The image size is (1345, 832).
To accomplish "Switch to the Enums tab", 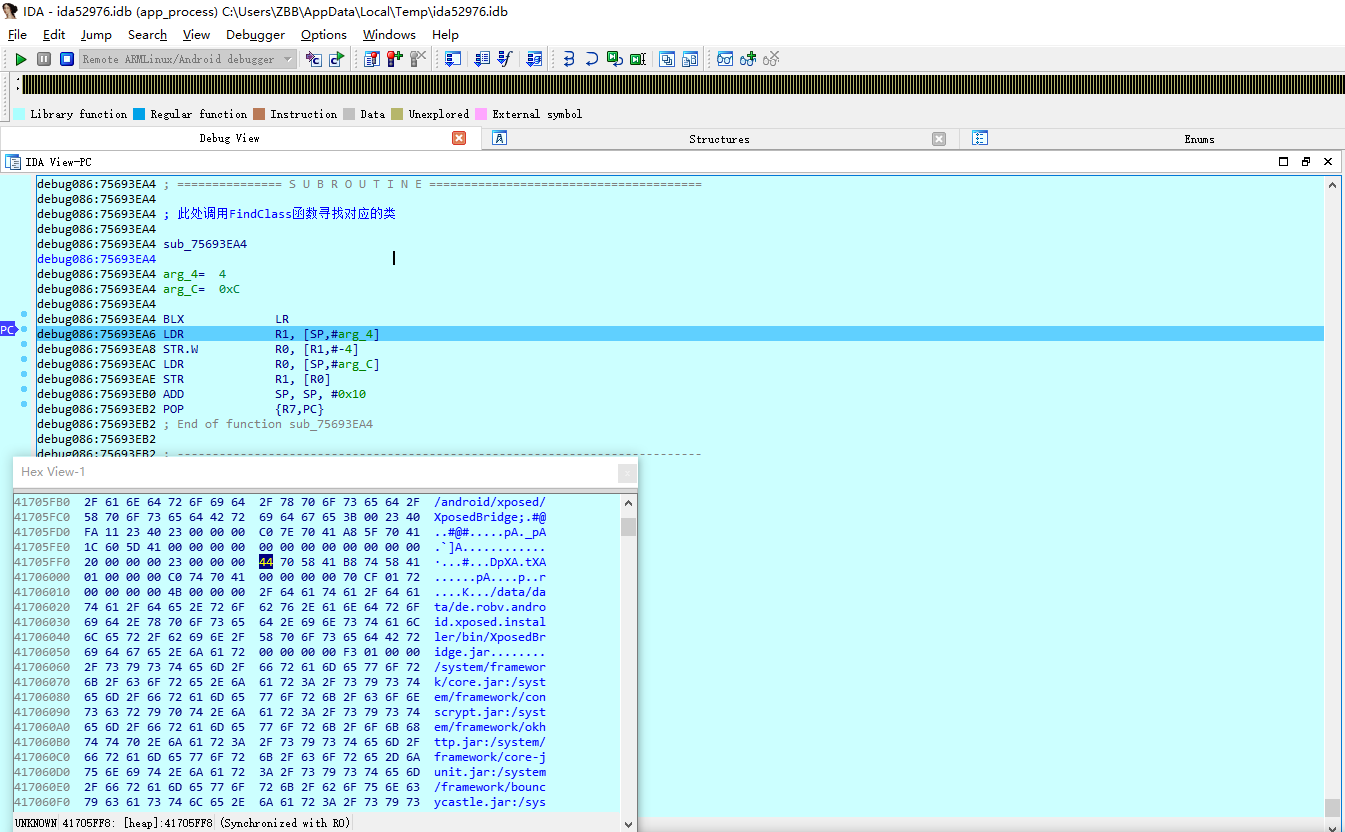I will 1199,139.
